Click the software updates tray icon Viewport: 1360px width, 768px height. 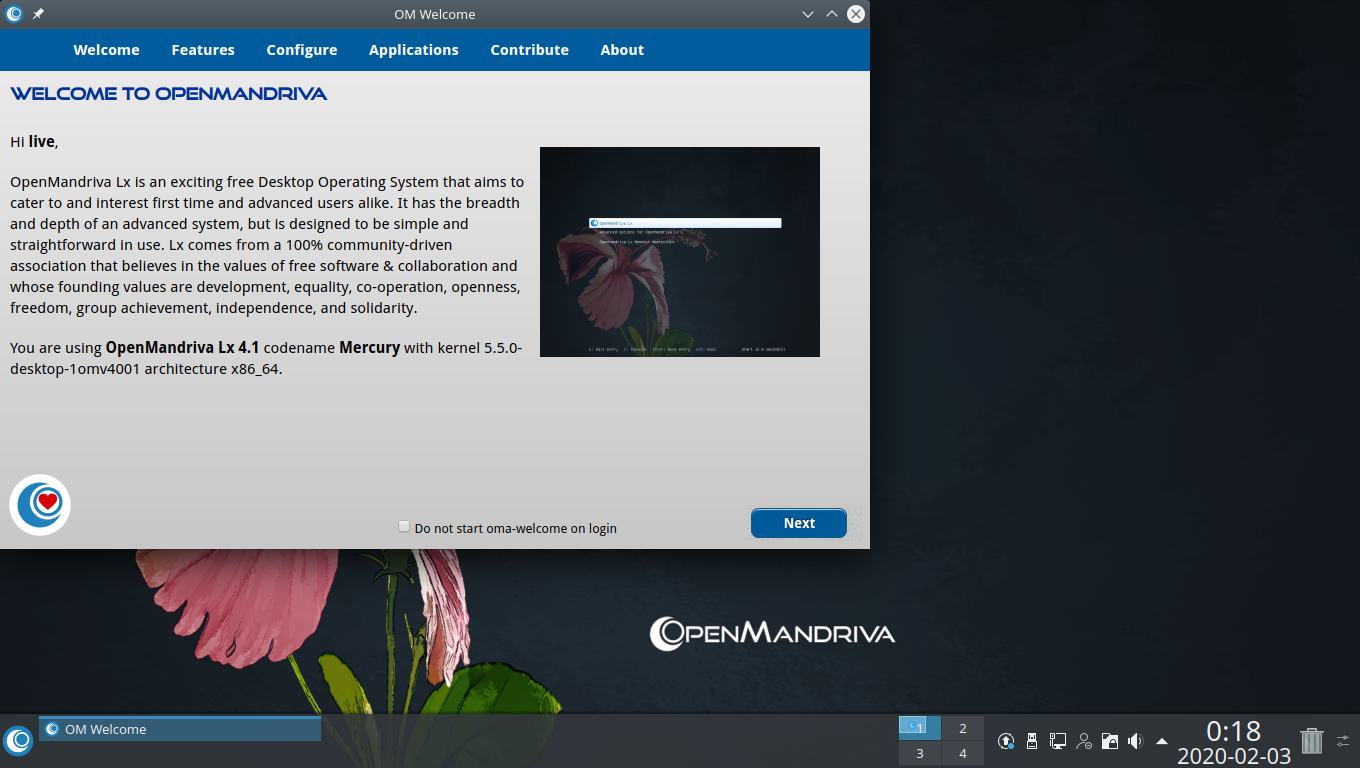(1006, 741)
